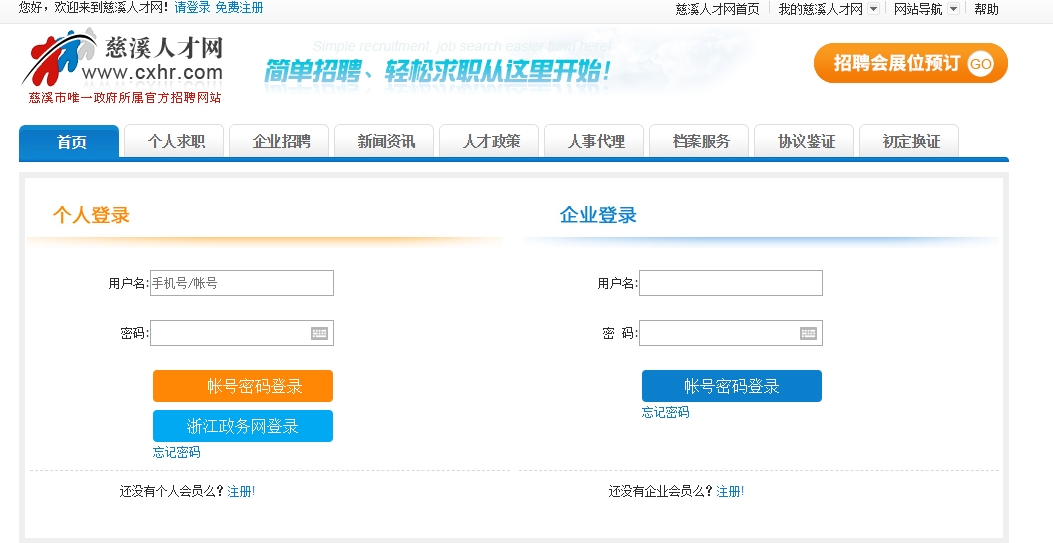Open virtual keyboard in personal password field

coord(319,333)
